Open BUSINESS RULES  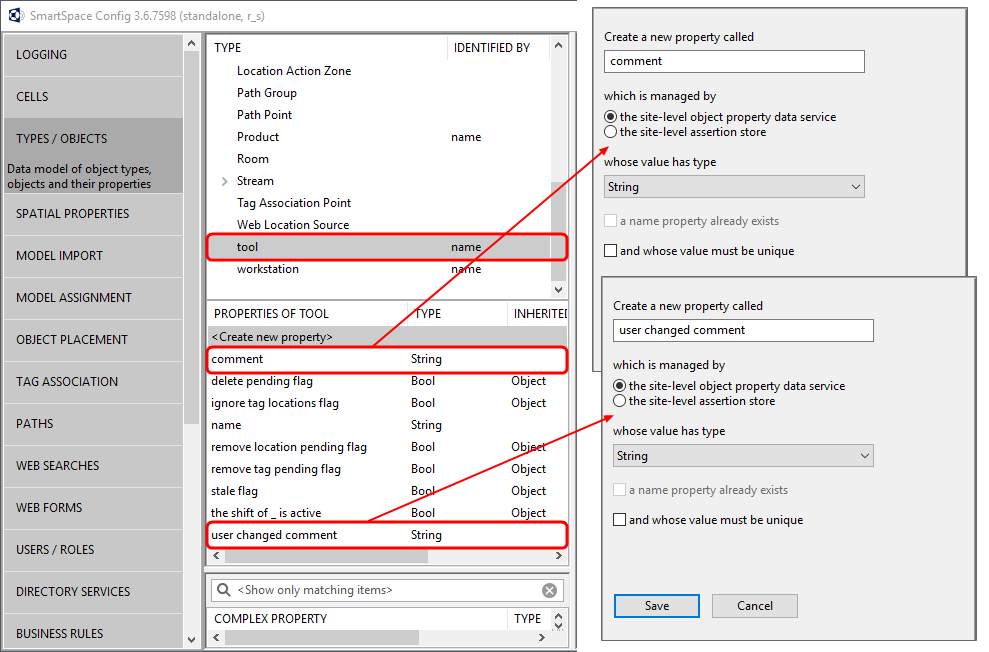pyautogui.click(x=93, y=631)
